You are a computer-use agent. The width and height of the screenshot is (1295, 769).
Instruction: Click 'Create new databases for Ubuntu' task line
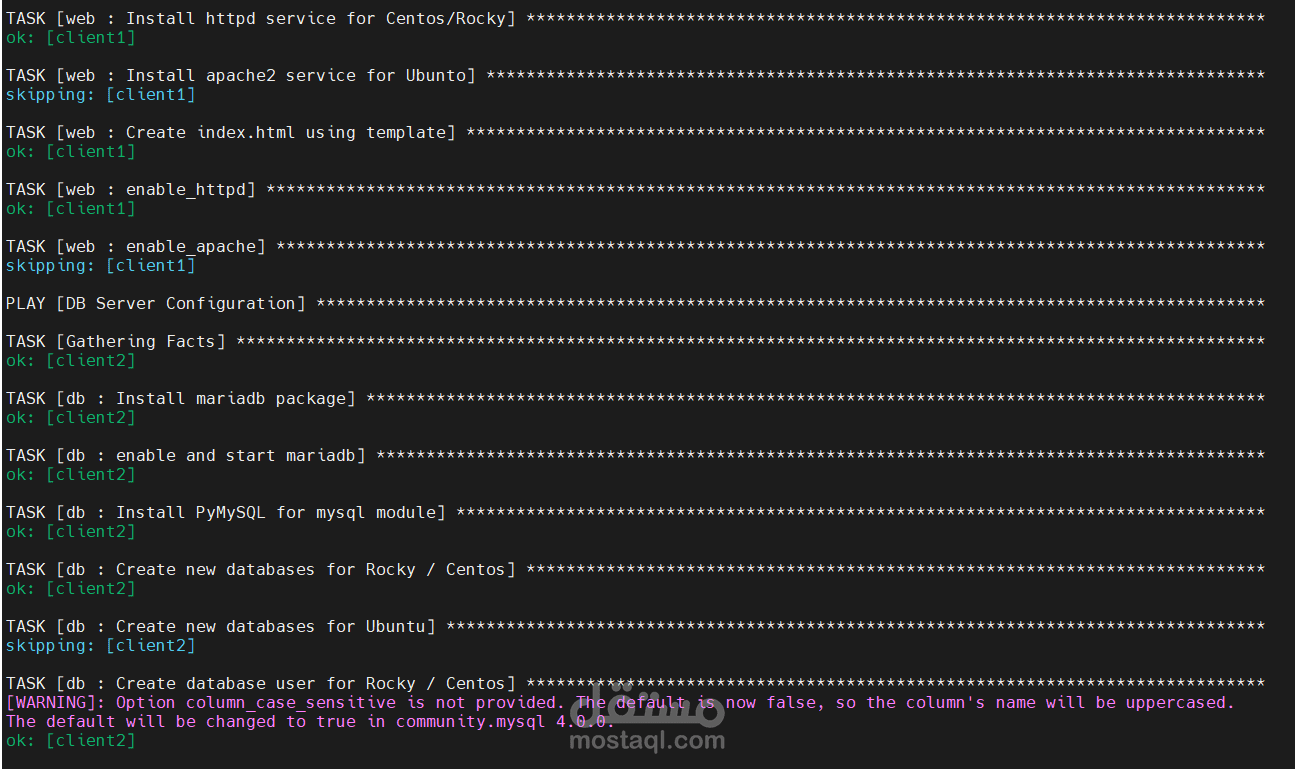(x=635, y=627)
